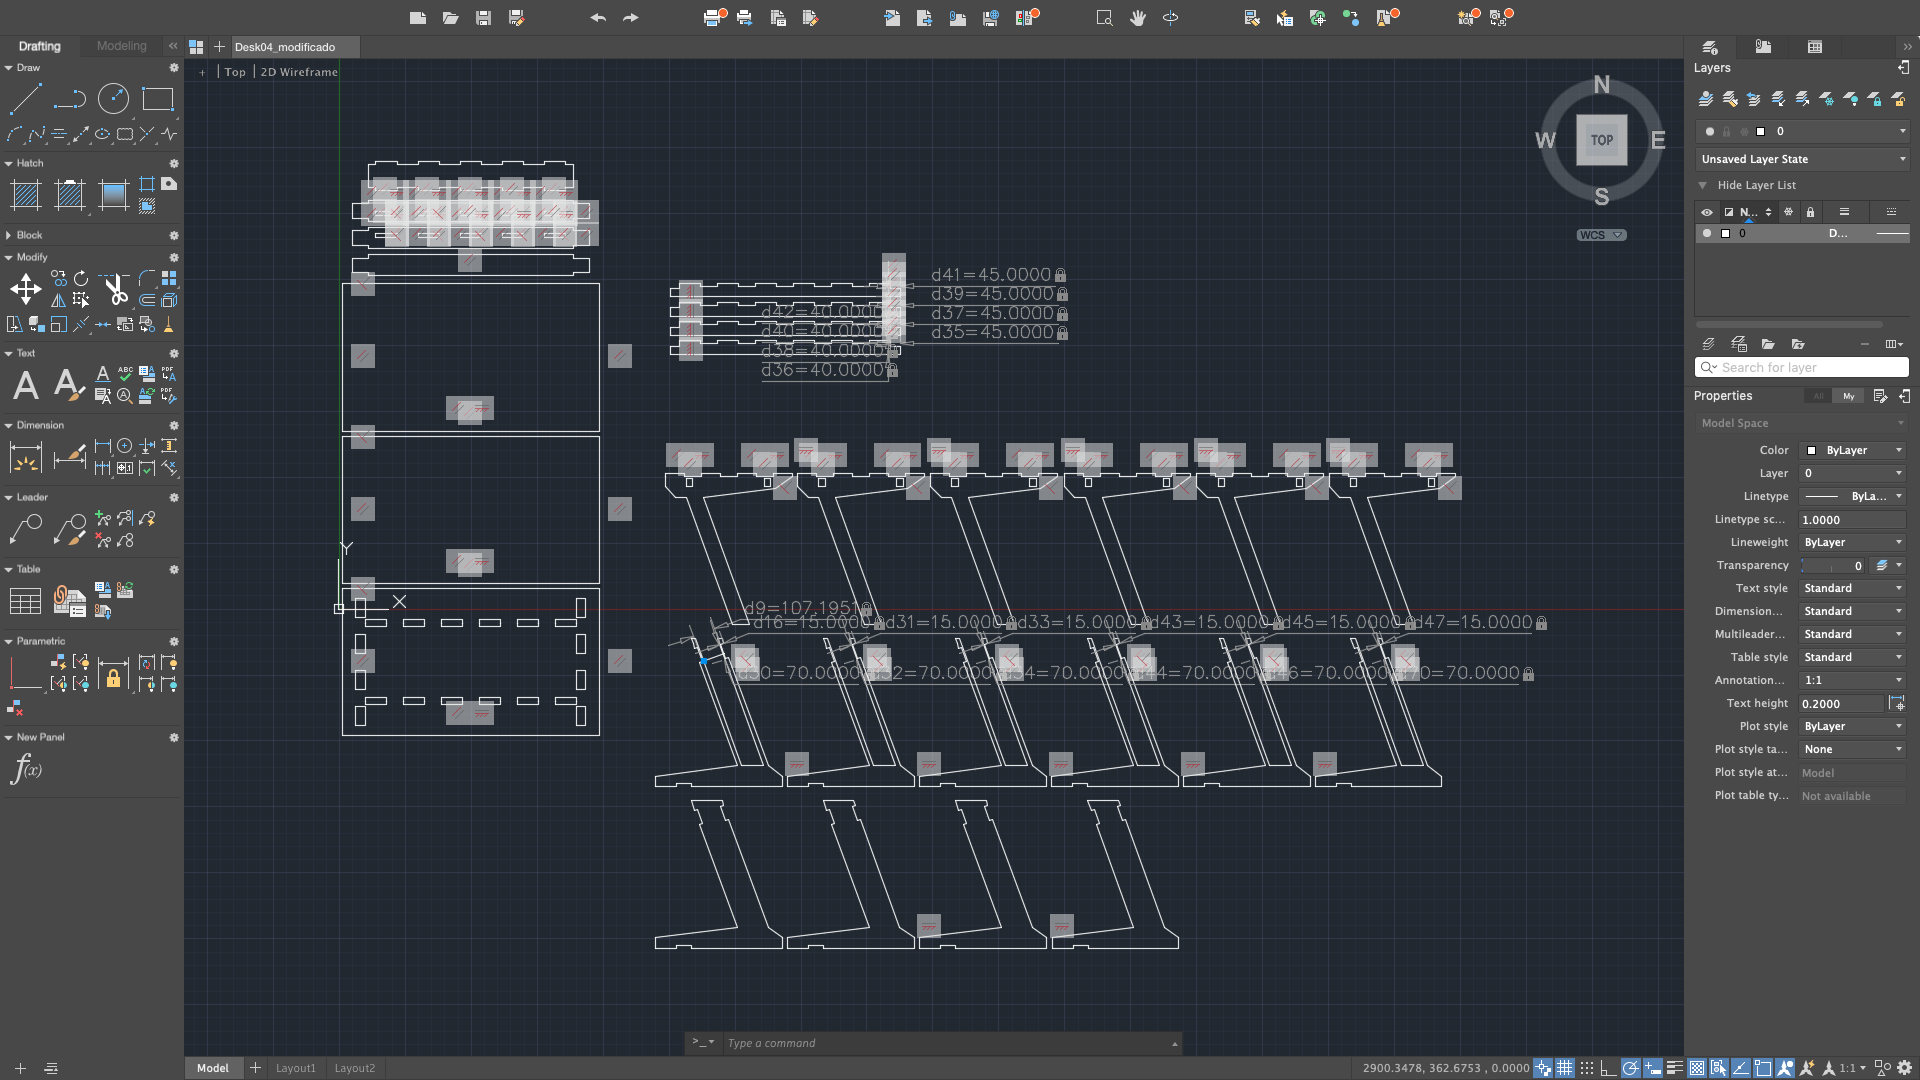Viewport: 1920px width, 1080px height.
Task: Select the Circle draw tool
Action: click(113, 99)
